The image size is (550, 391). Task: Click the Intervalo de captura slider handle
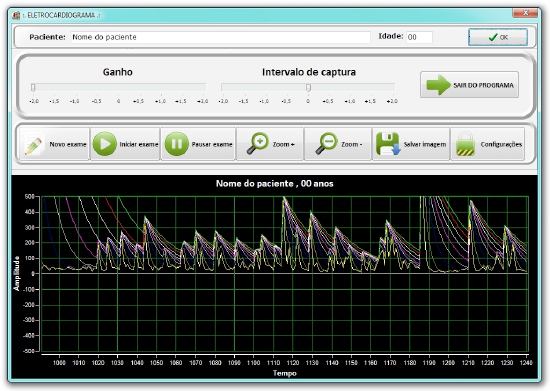point(308,87)
